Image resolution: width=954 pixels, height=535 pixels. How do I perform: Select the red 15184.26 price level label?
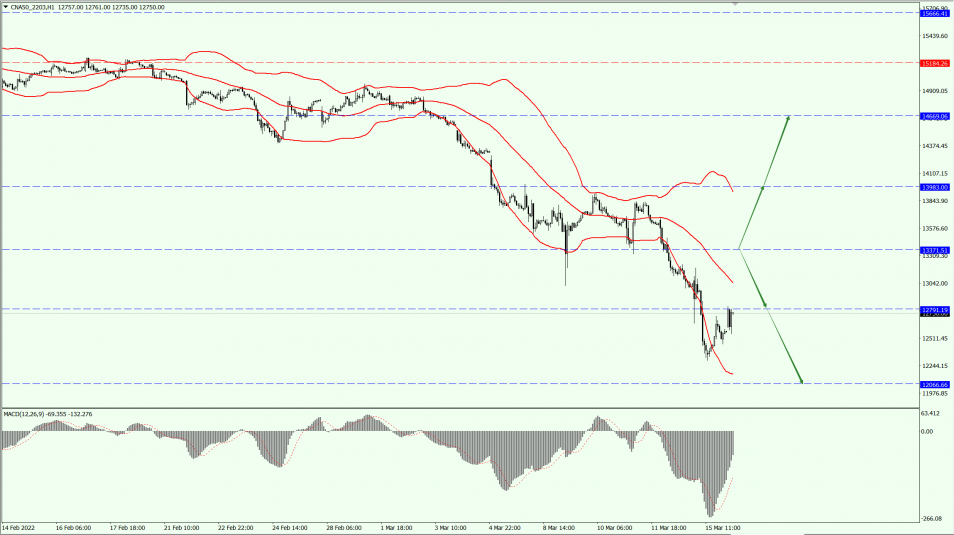pyautogui.click(x=934, y=63)
